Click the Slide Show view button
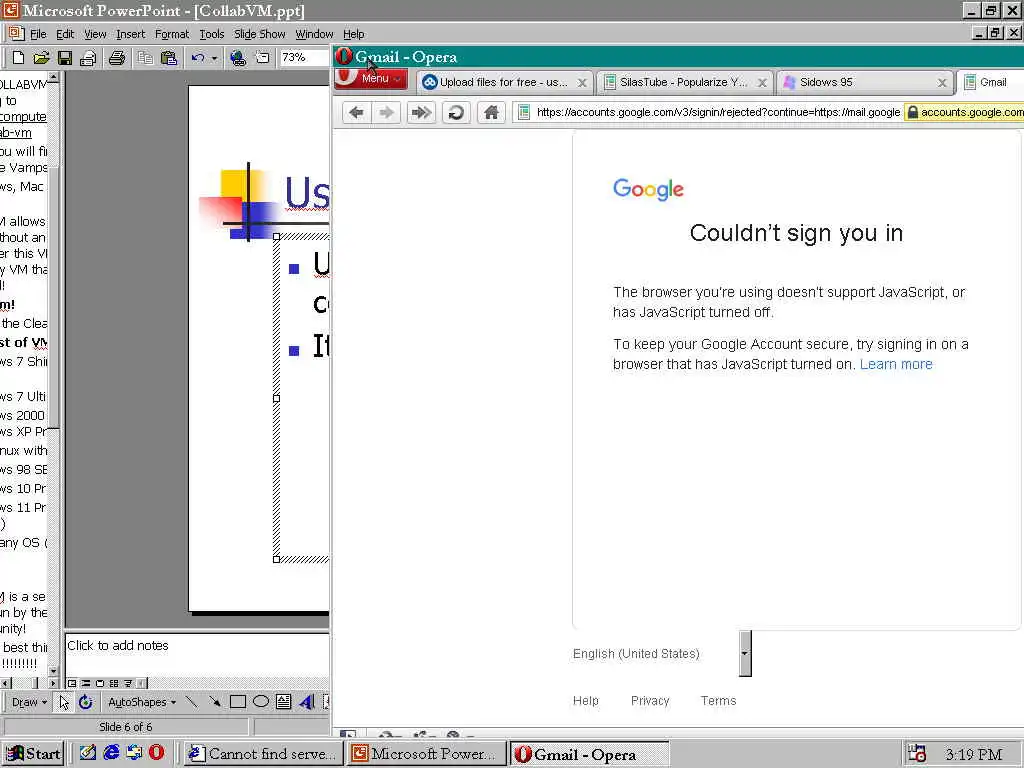The height and width of the screenshot is (768, 1024). (x=128, y=683)
